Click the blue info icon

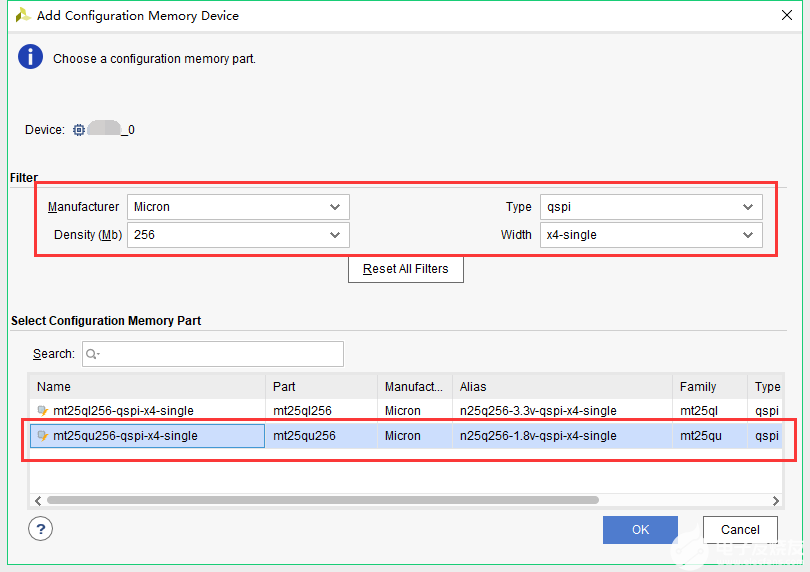tap(31, 58)
